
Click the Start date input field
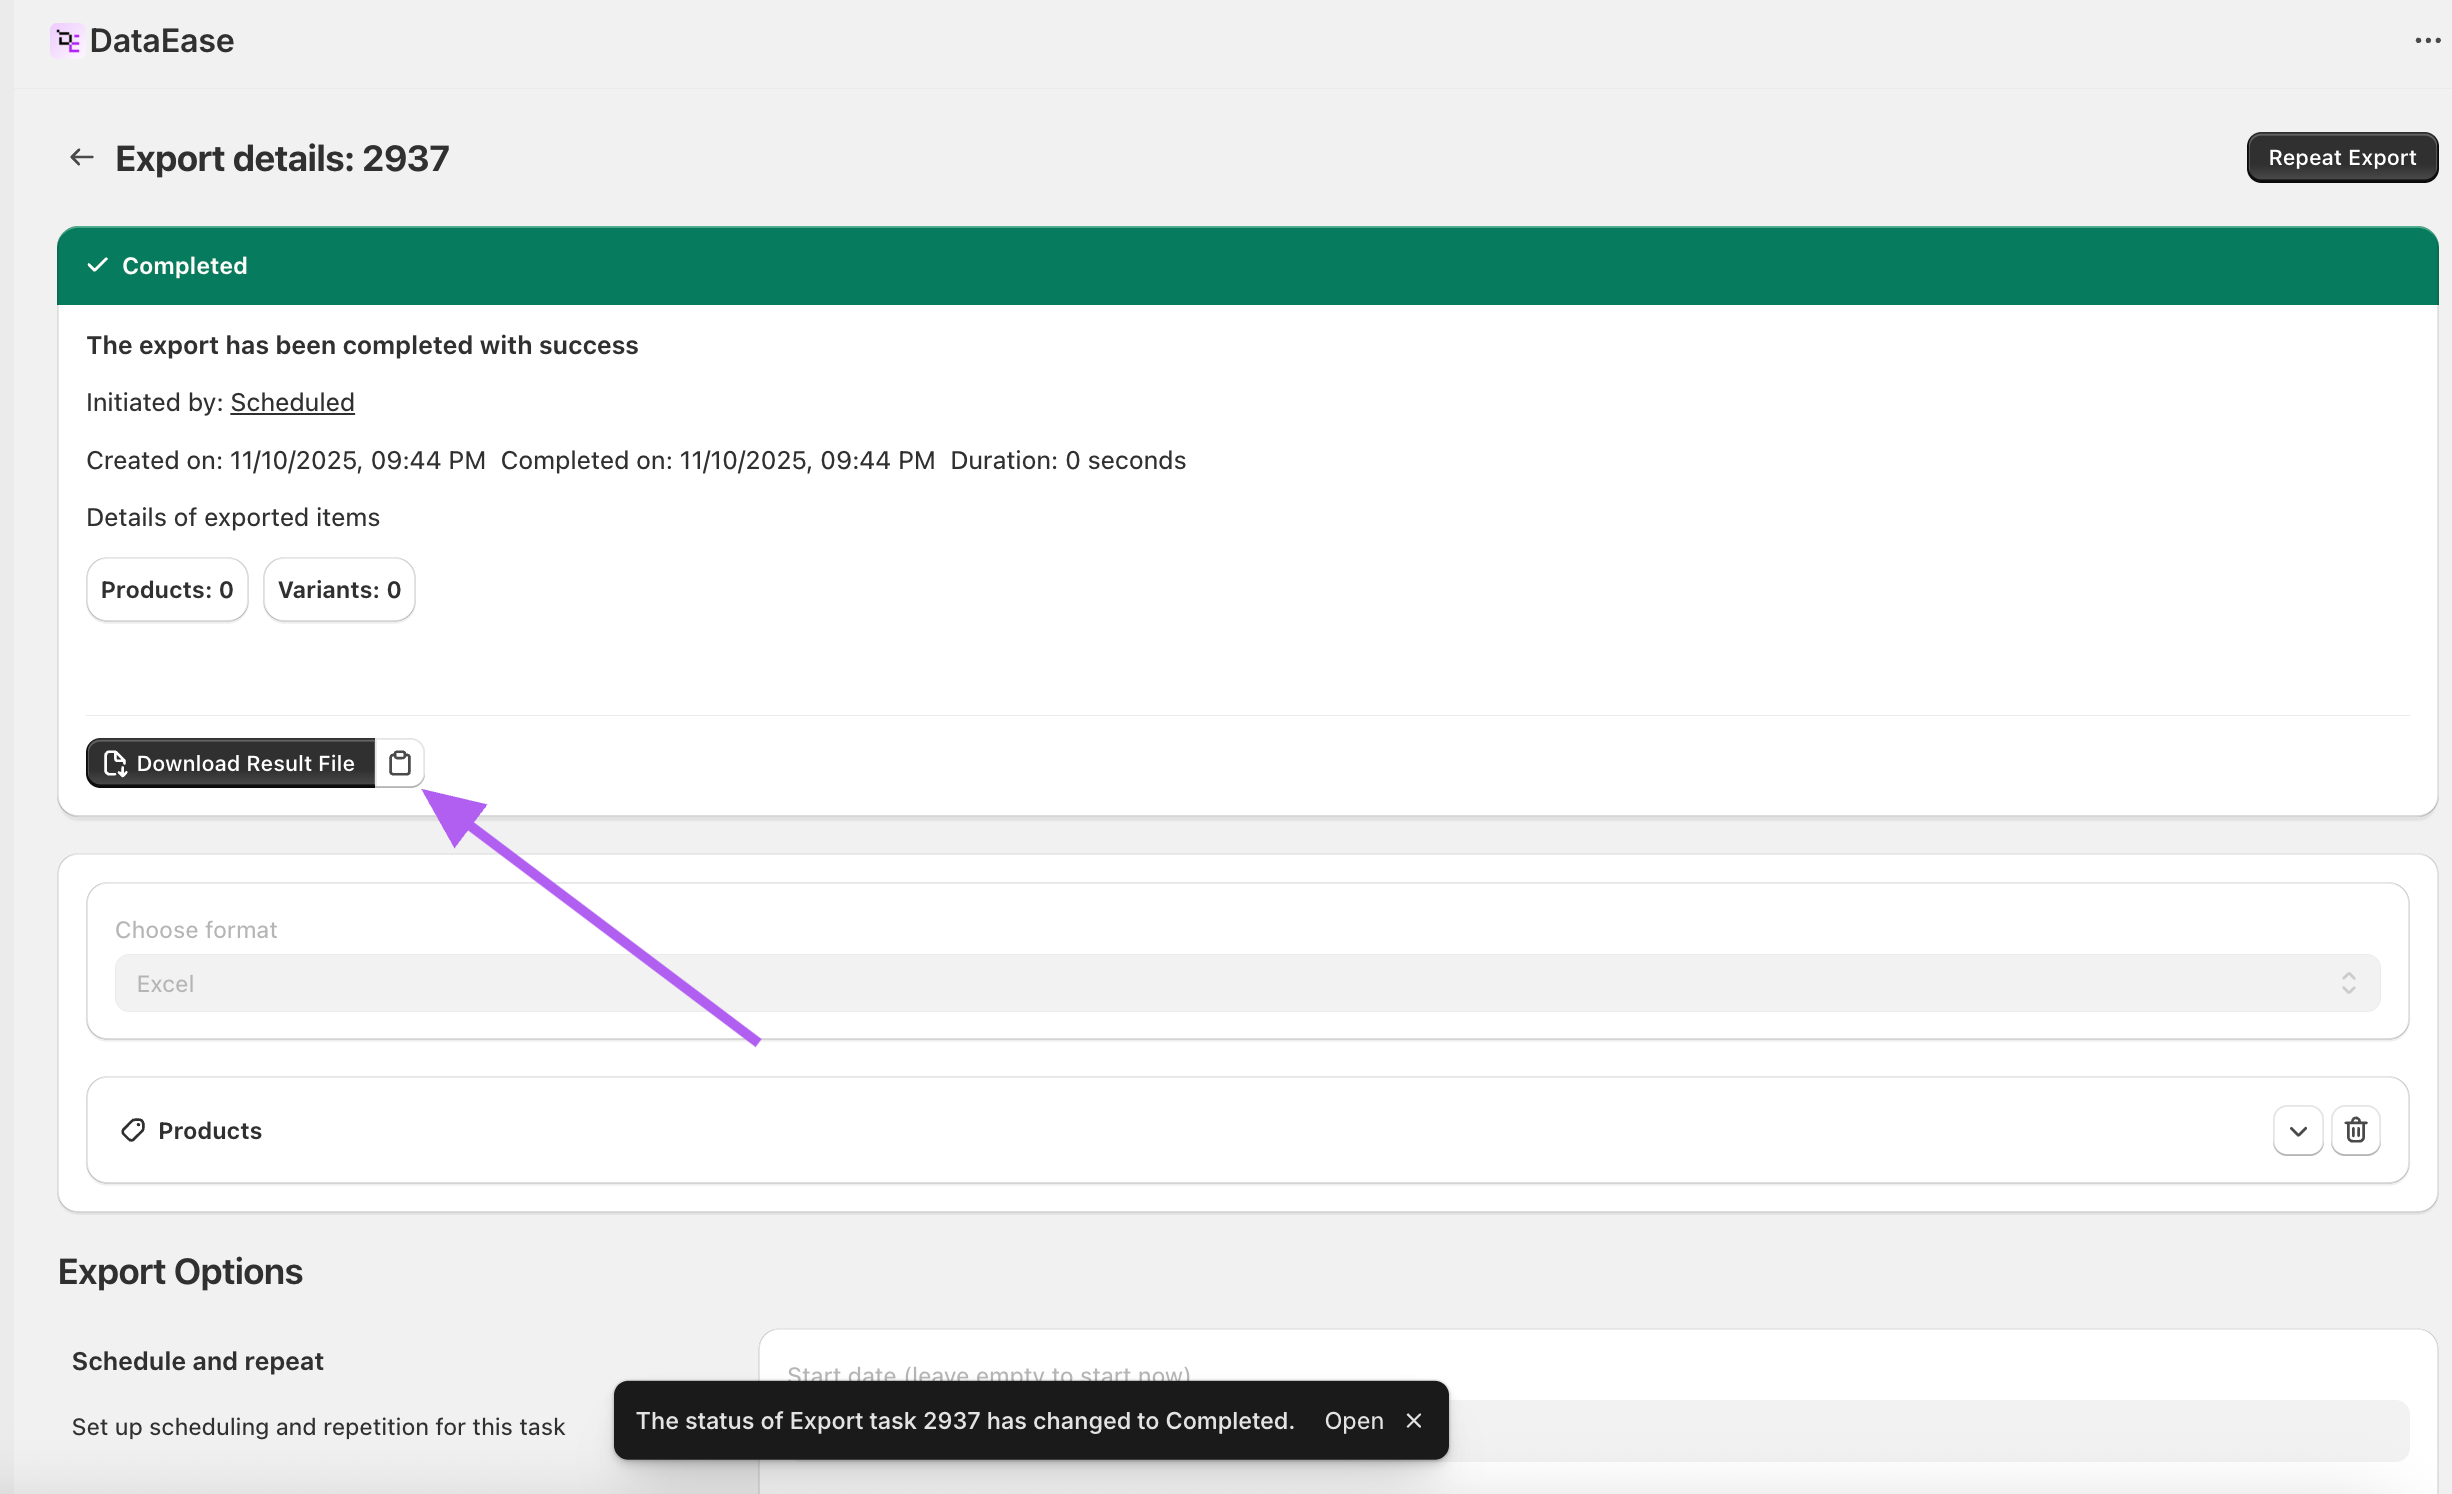[1900, 1430]
